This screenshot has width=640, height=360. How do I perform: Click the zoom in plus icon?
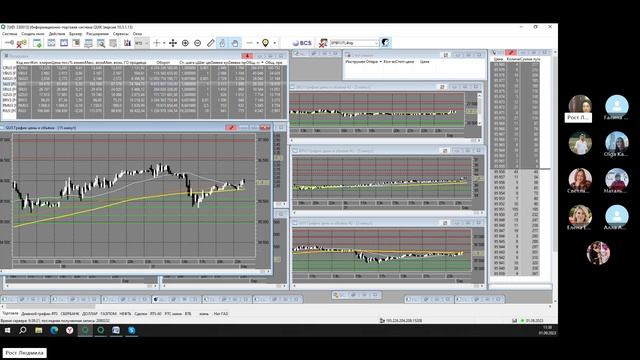185,43
